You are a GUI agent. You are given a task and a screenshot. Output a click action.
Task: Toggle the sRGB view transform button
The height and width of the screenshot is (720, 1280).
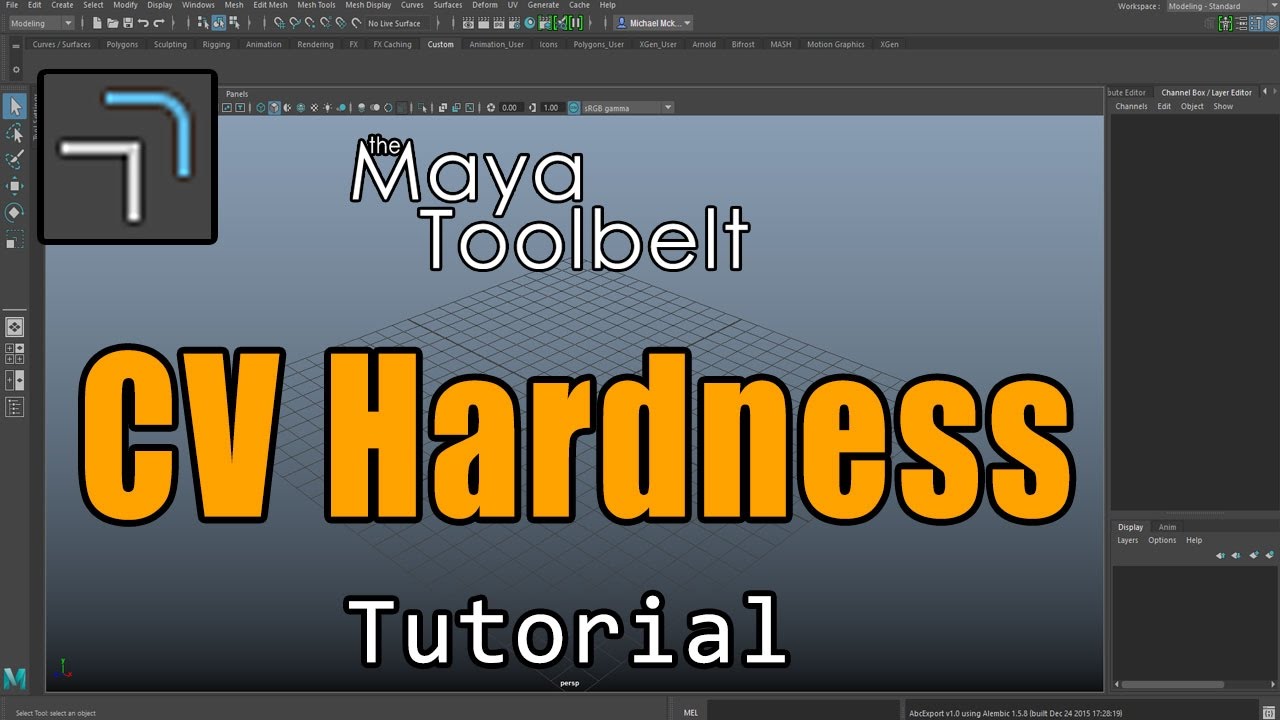tap(573, 107)
